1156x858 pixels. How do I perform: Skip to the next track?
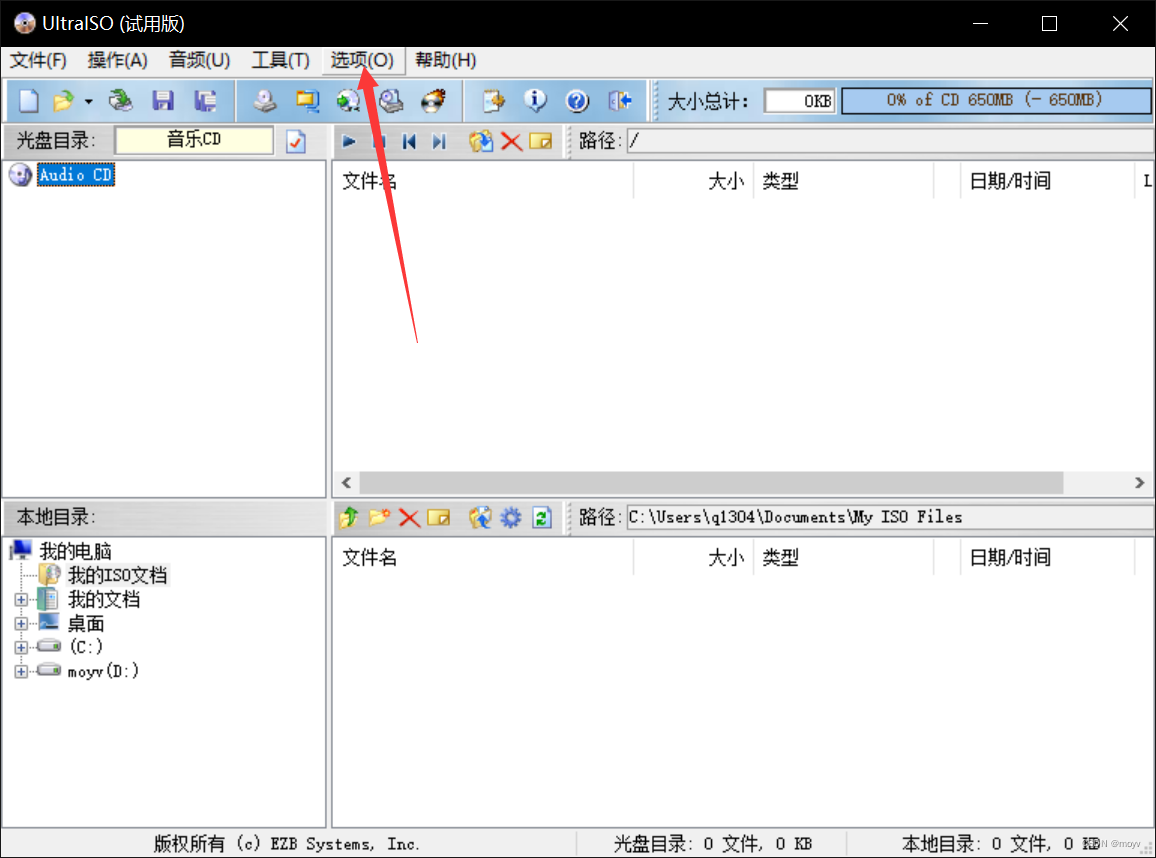[x=439, y=141]
